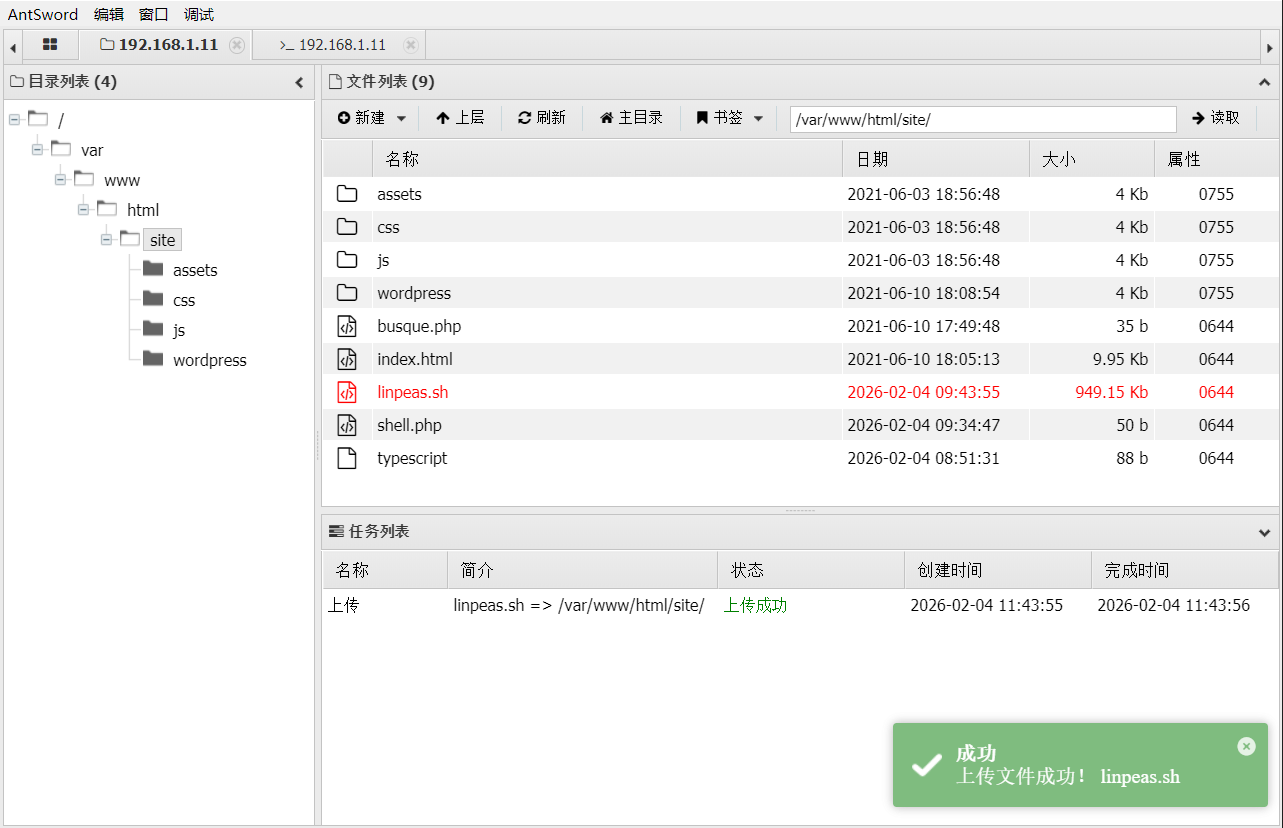This screenshot has height=828, width=1283.
Task: Collapse the html tree node
Action: coord(84,210)
